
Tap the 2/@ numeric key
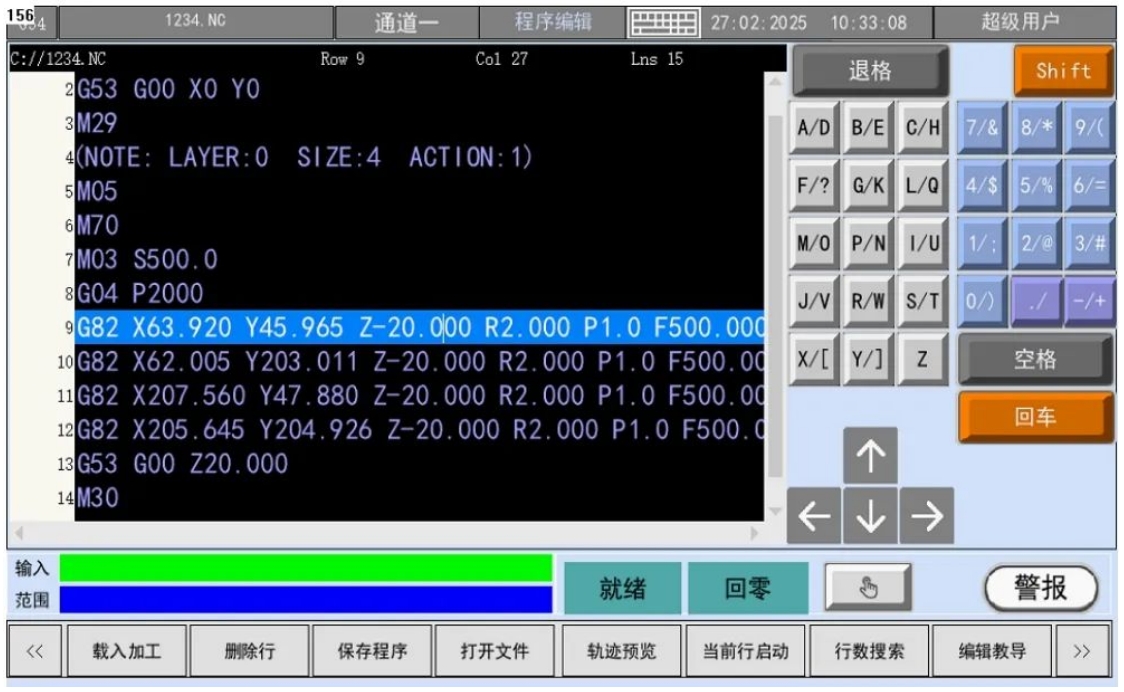[1036, 244]
